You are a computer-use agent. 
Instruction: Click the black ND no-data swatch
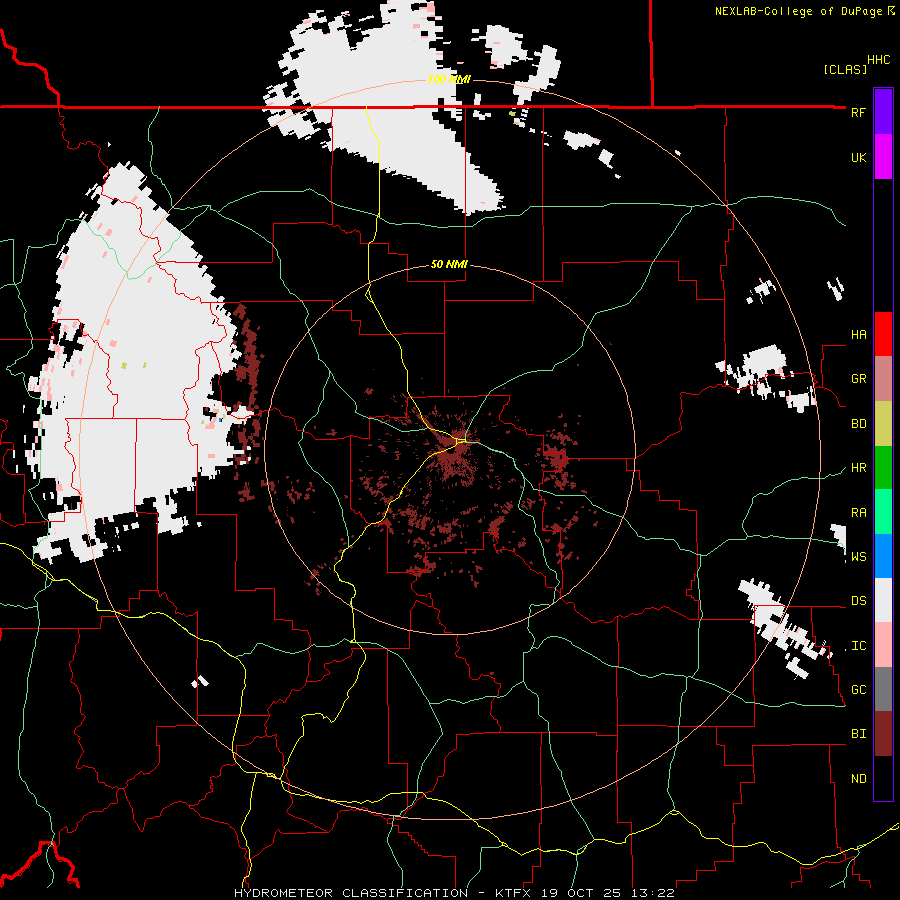pyautogui.click(x=883, y=778)
